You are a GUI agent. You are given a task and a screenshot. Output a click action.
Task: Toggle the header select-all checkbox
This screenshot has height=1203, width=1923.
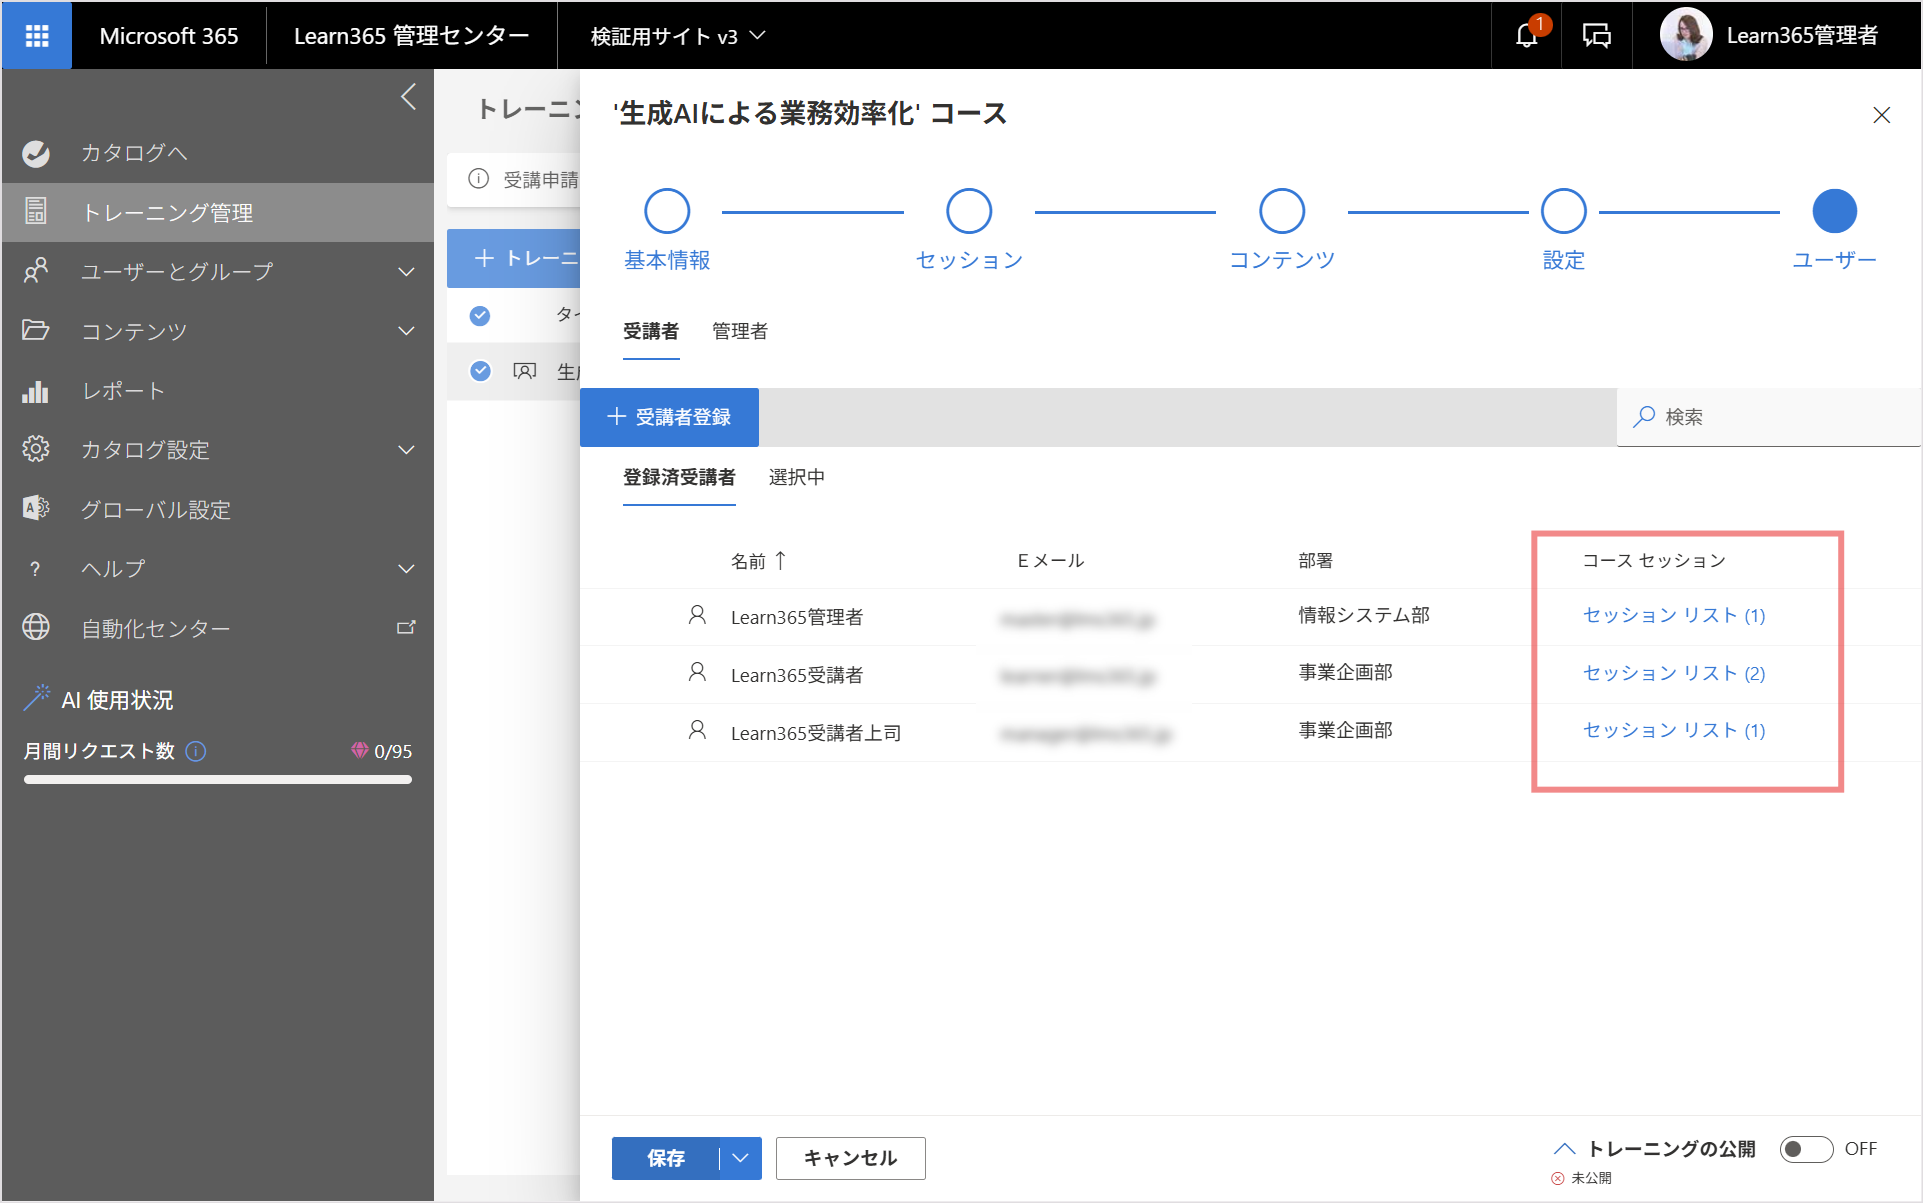480,315
